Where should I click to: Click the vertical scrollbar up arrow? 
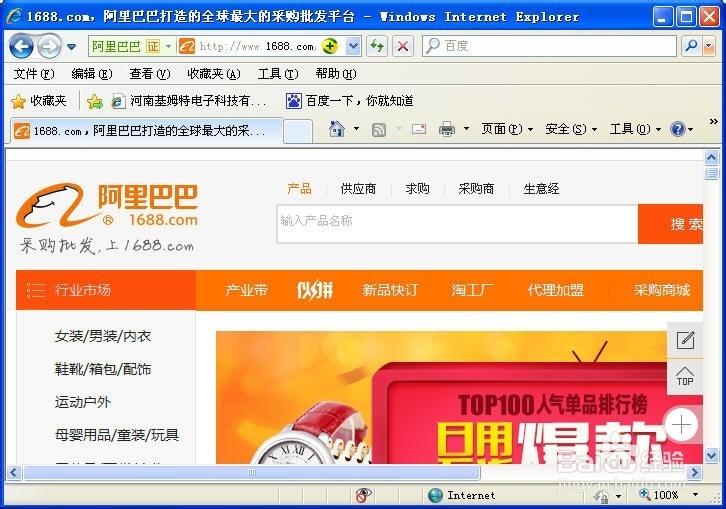(x=712, y=158)
